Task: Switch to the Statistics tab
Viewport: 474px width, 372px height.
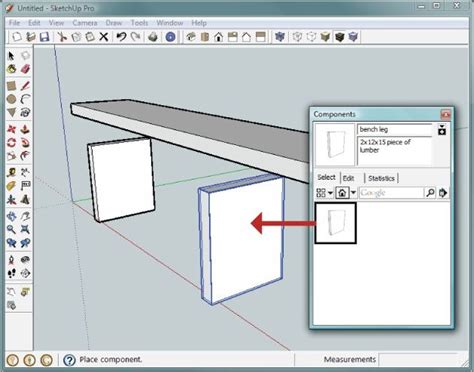Action: [381, 178]
